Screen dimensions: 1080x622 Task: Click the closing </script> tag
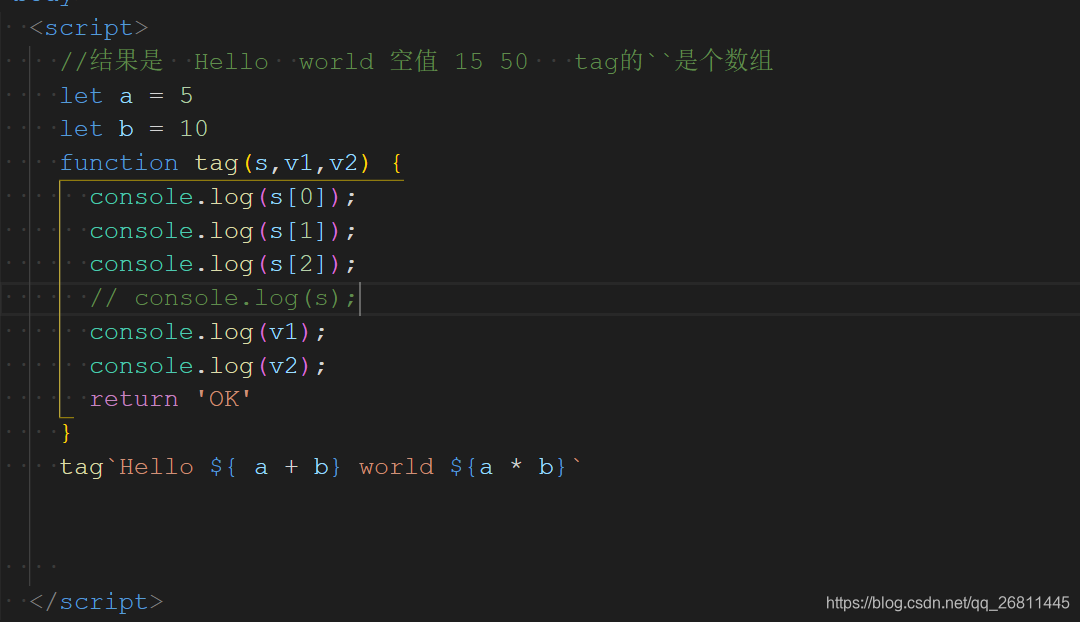coord(96,602)
